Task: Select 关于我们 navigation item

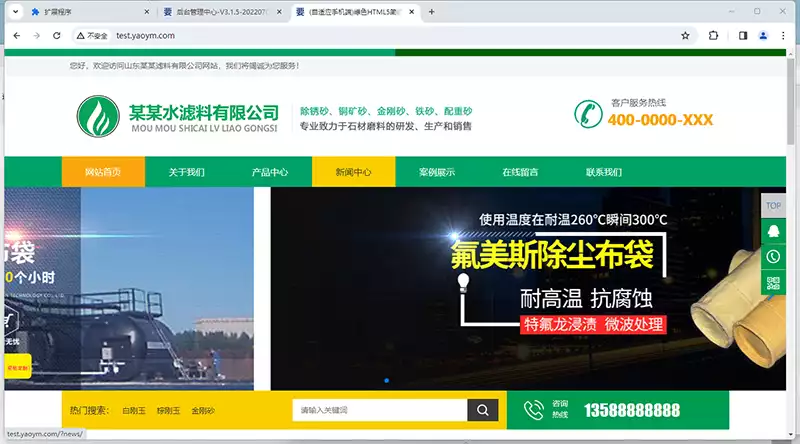Action: click(x=187, y=172)
